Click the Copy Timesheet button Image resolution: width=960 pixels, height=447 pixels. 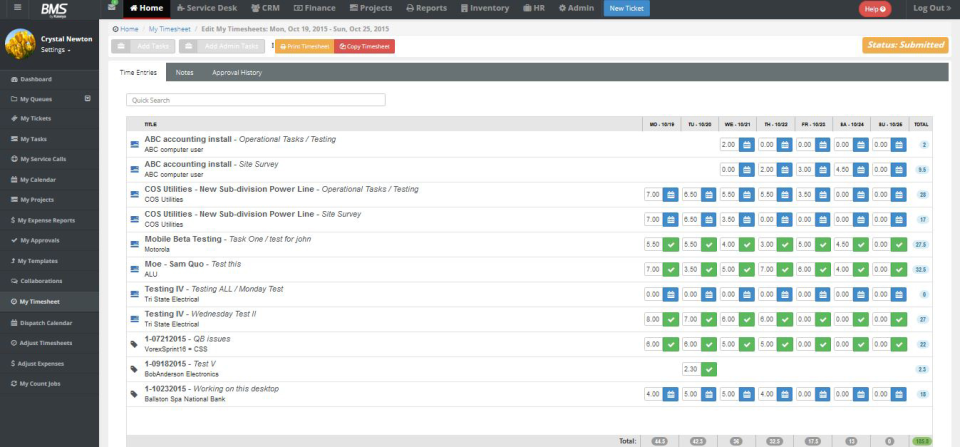pyautogui.click(x=364, y=47)
